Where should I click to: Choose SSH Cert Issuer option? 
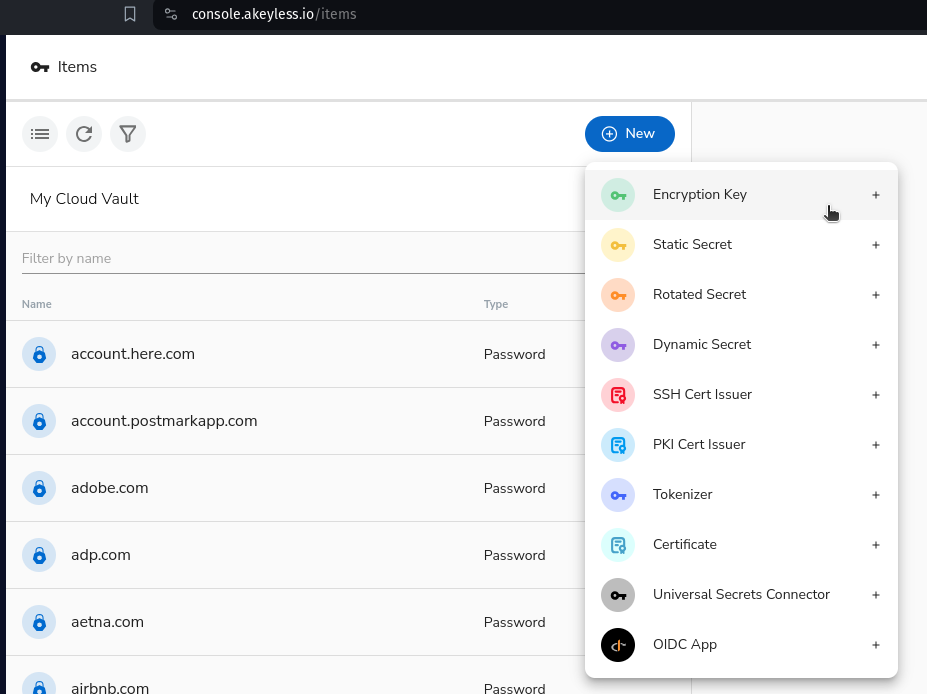(x=741, y=395)
